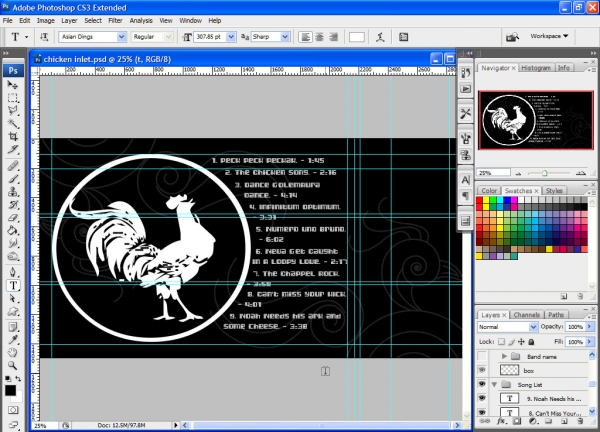Select the Pen tool
This screenshot has width=600, height=432.
(x=13, y=272)
